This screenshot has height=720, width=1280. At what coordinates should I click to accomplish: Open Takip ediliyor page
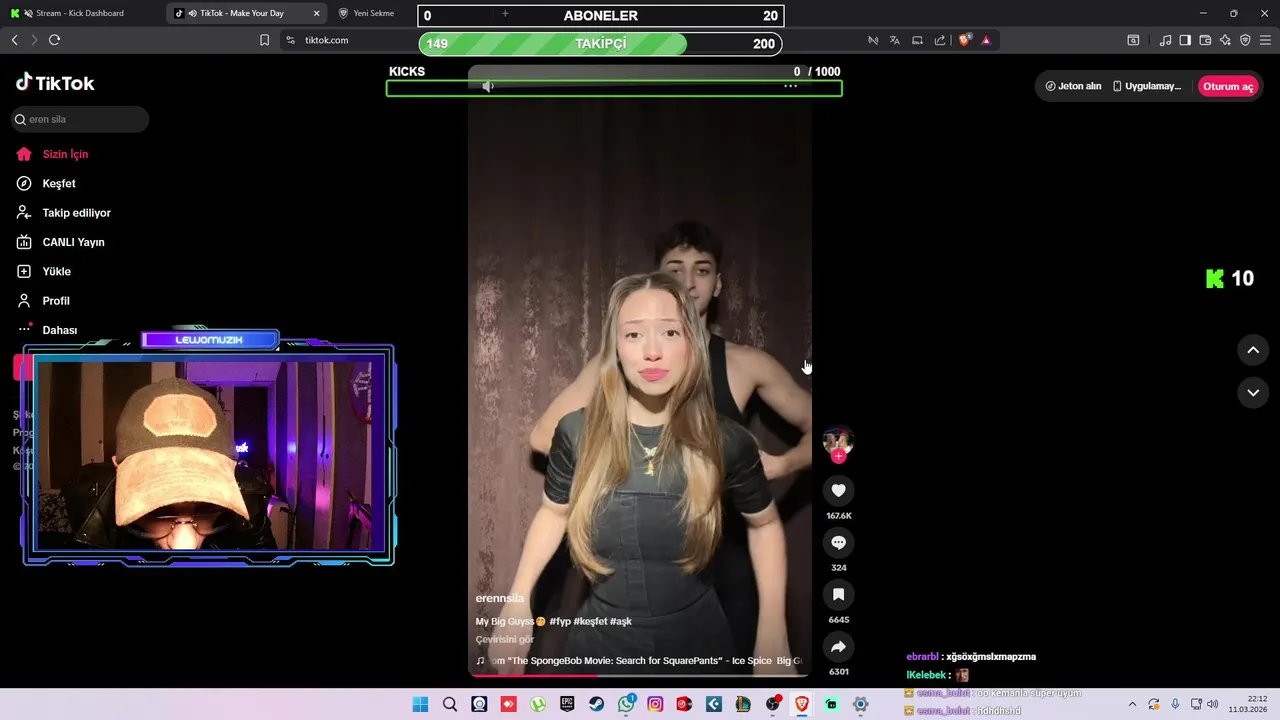click(x=76, y=213)
